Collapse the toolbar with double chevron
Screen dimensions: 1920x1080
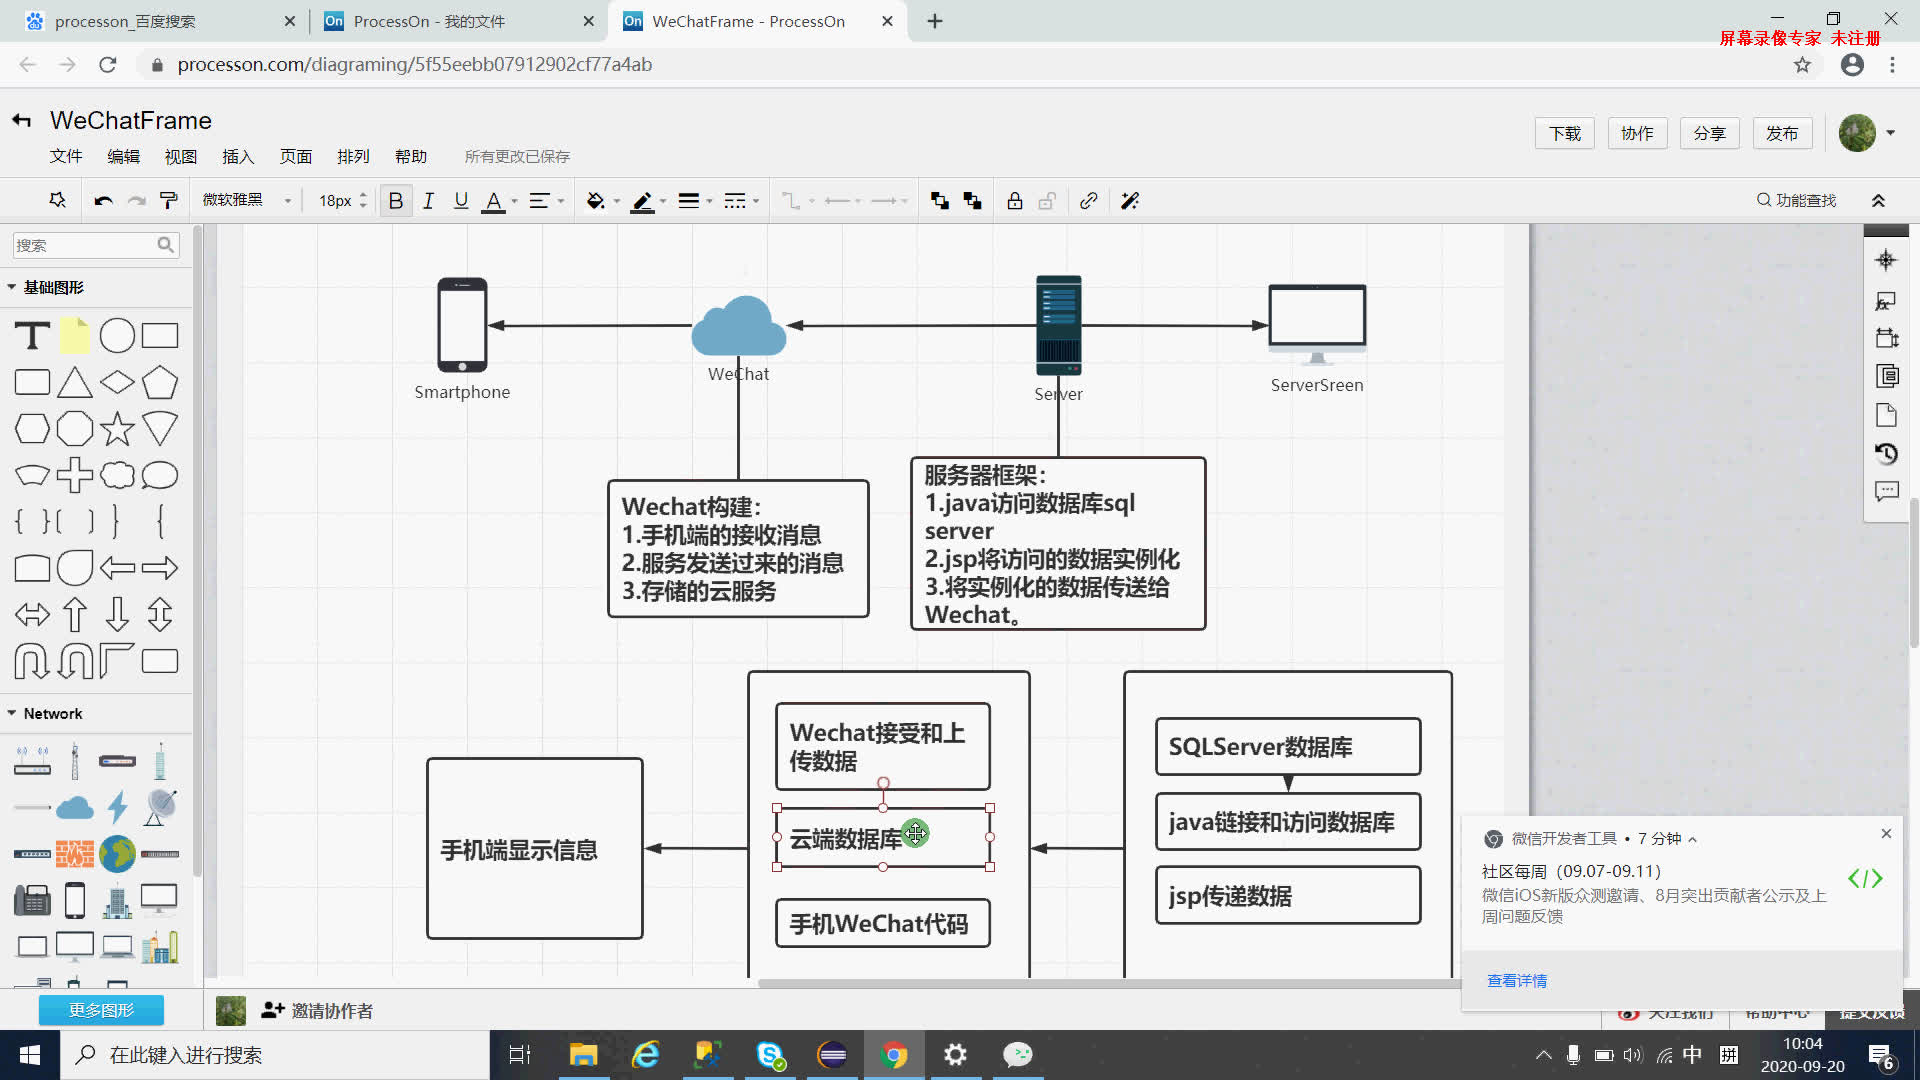coord(1879,201)
